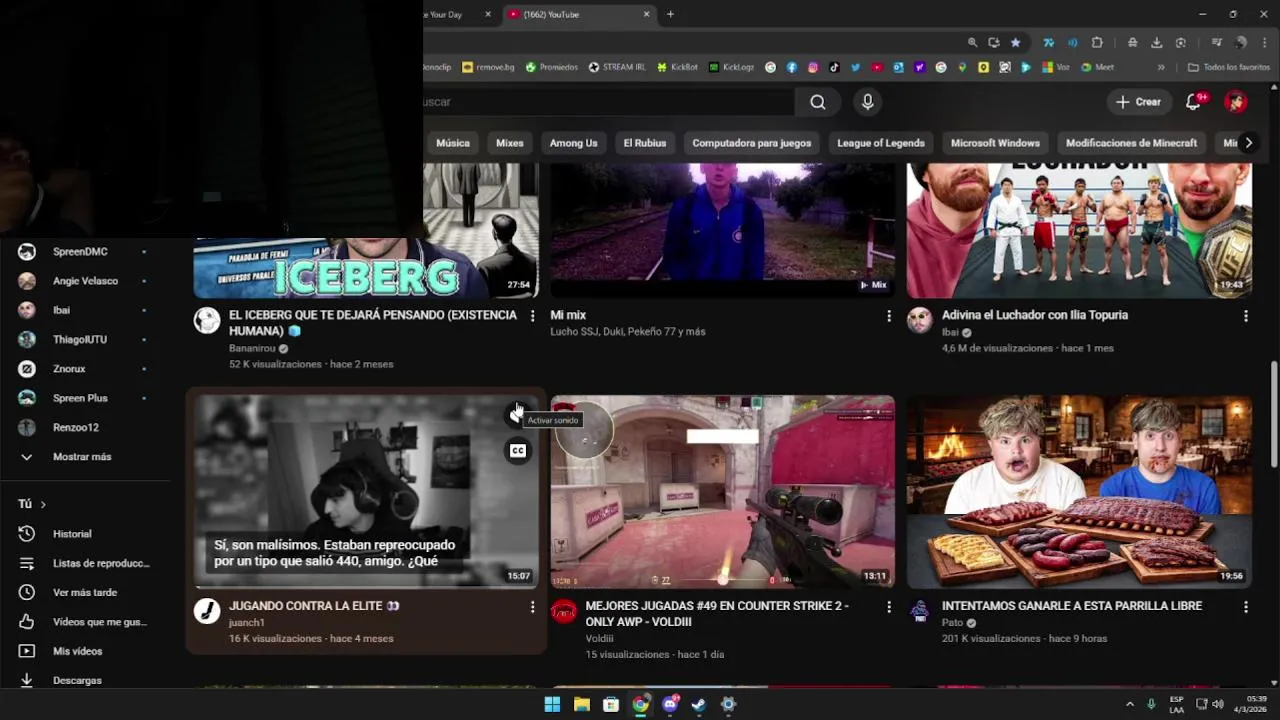Select the Mixes filter chip
The width and height of the screenshot is (1280, 720).
tap(510, 143)
